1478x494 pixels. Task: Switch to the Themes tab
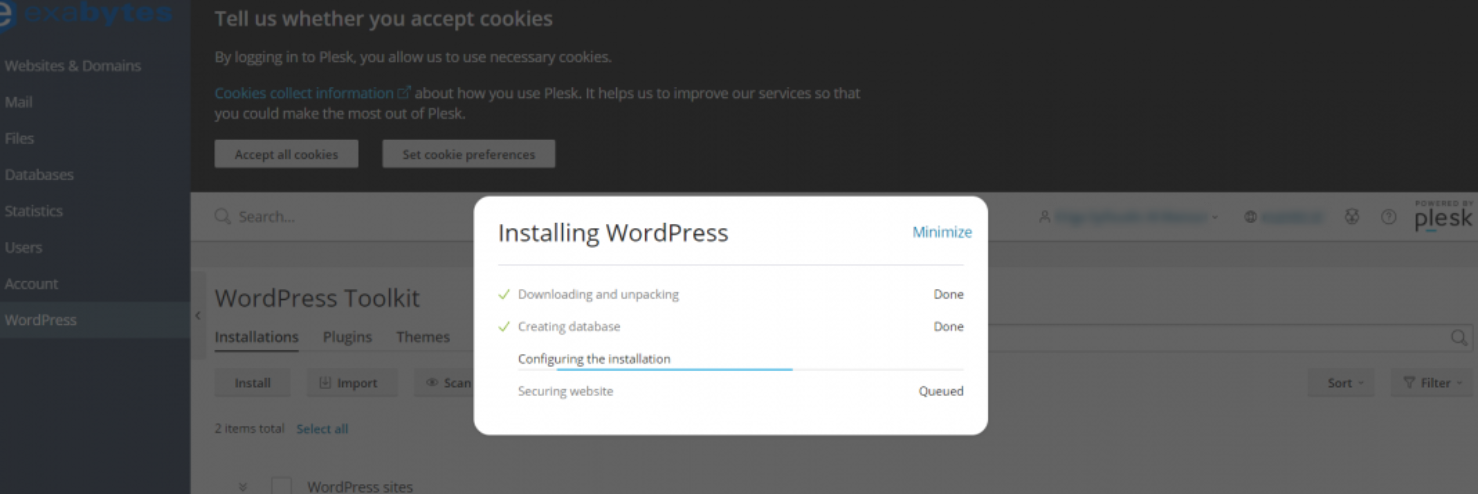pyautogui.click(x=422, y=337)
